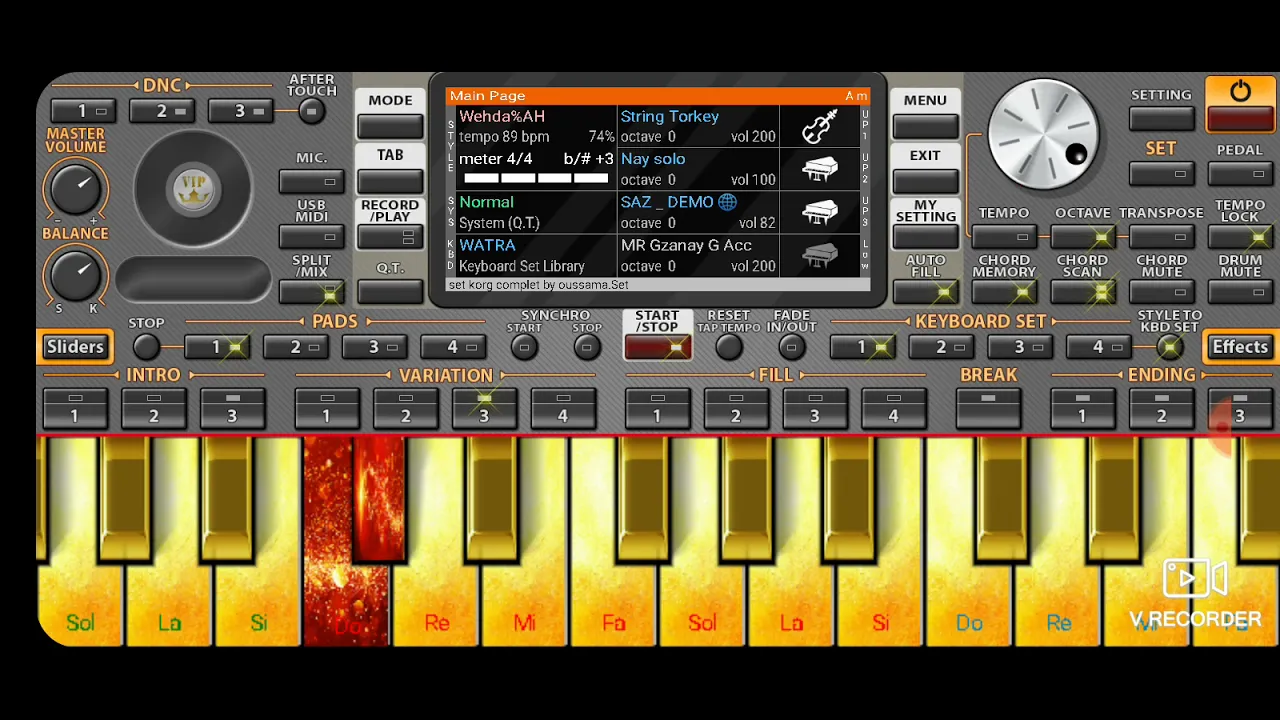1280x720 pixels.
Task: Enable USB MIDI
Action: [x=311, y=237]
